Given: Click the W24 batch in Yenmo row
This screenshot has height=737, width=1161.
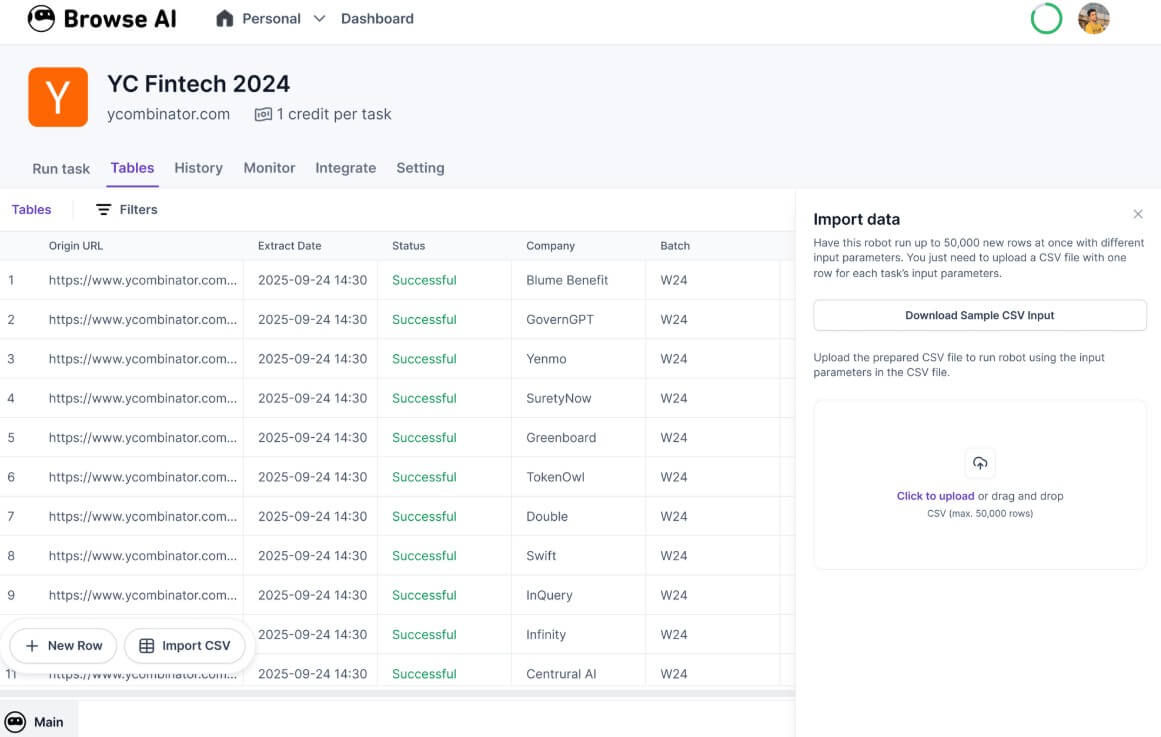Looking at the screenshot, I should coord(674,359).
